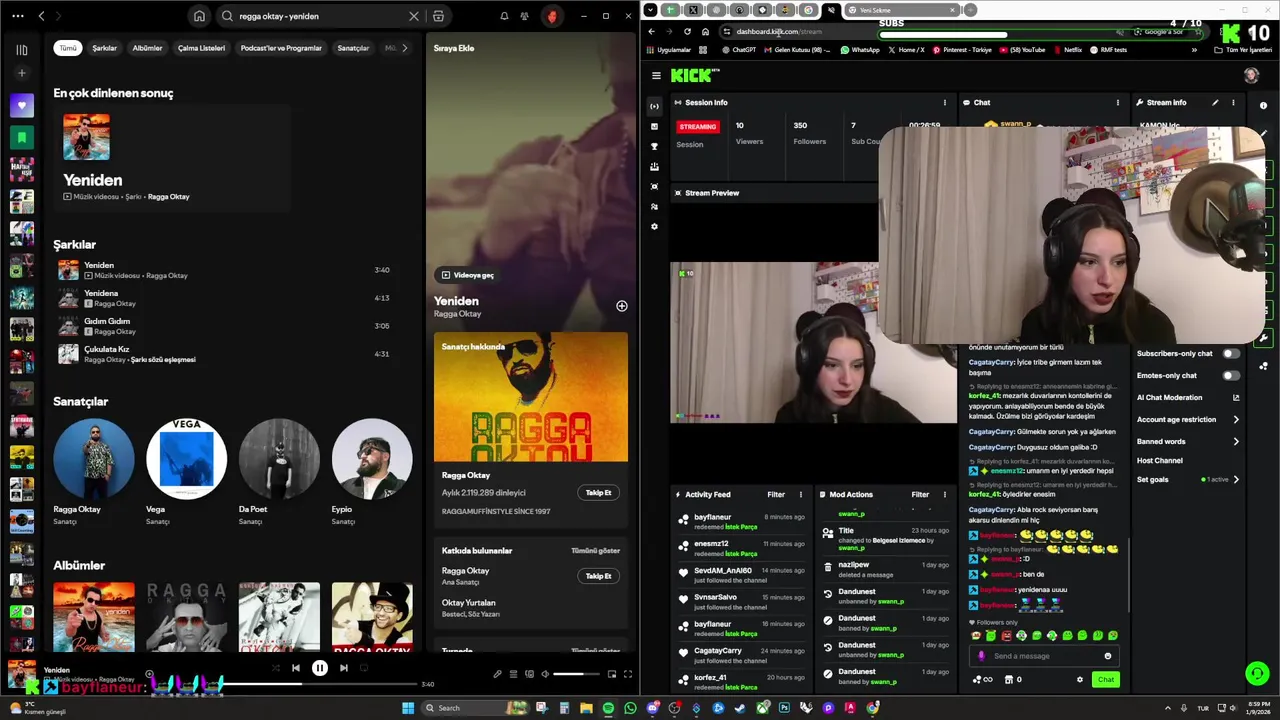The height and width of the screenshot is (720, 1280).
Task: Open the emoji picker in chat input
Action: 1107,656
